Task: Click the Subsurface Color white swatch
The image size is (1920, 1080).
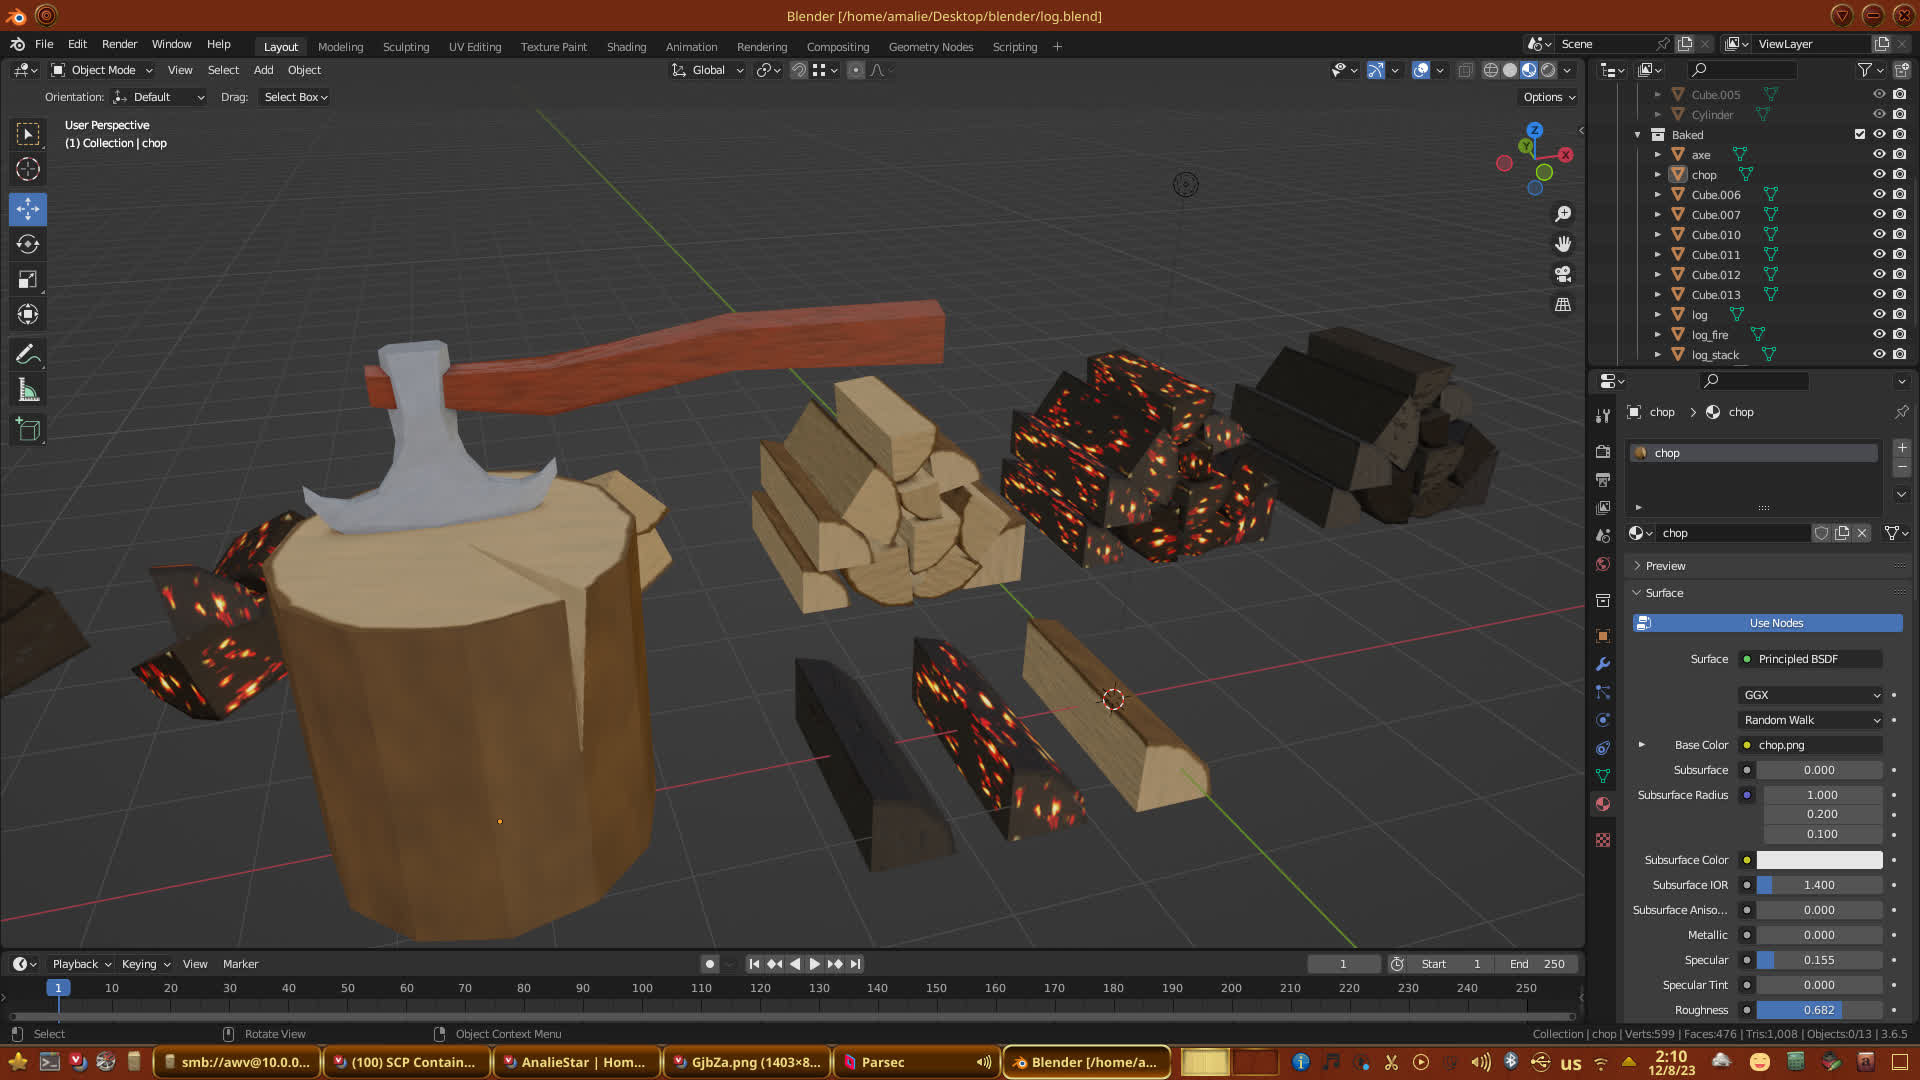Action: point(1819,860)
